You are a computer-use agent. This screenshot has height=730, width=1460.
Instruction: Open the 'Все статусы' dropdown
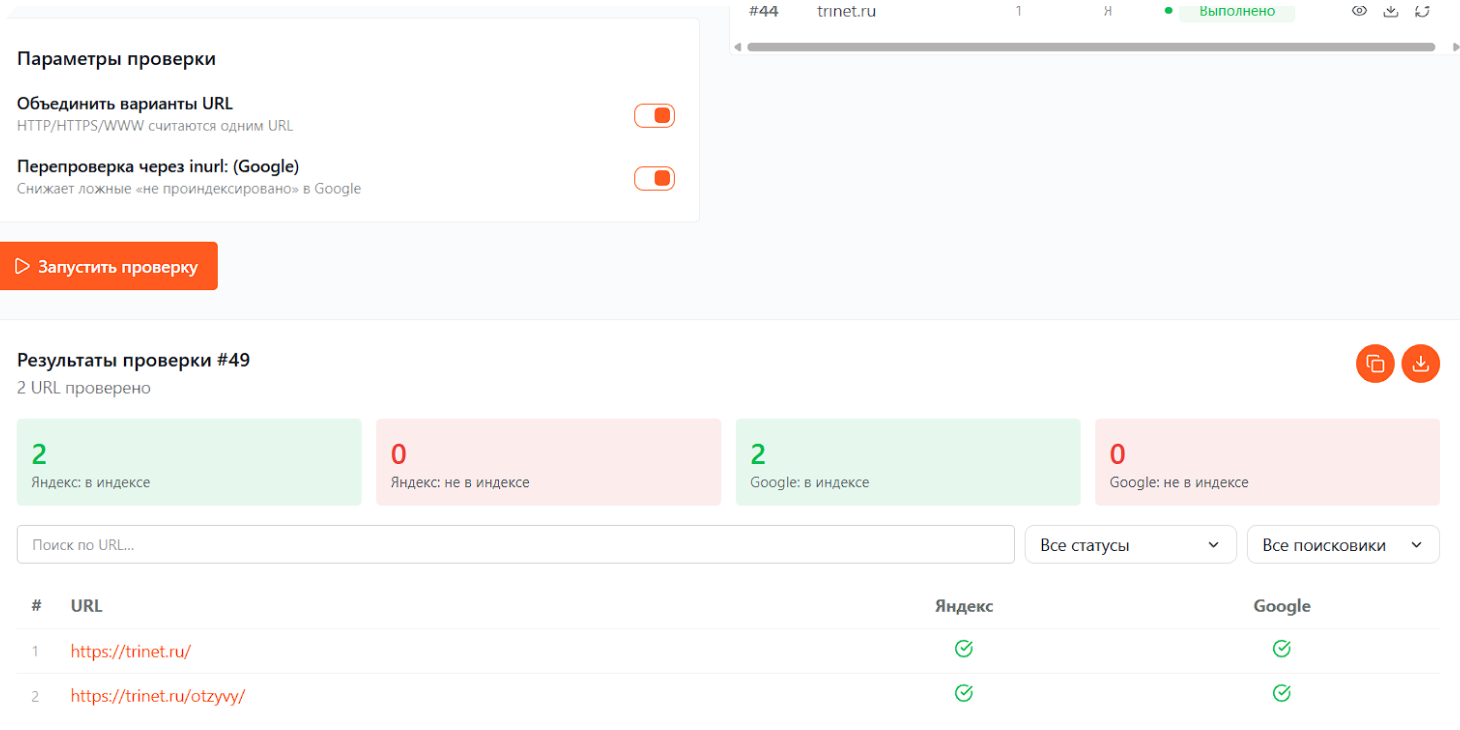pos(1131,545)
